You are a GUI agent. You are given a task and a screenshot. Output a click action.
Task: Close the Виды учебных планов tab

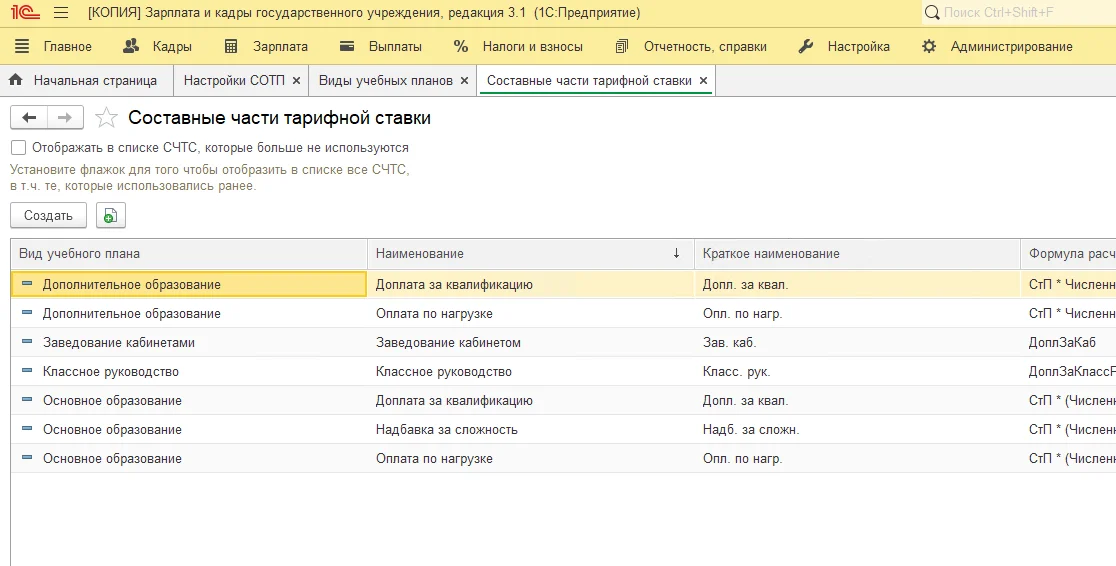464,80
